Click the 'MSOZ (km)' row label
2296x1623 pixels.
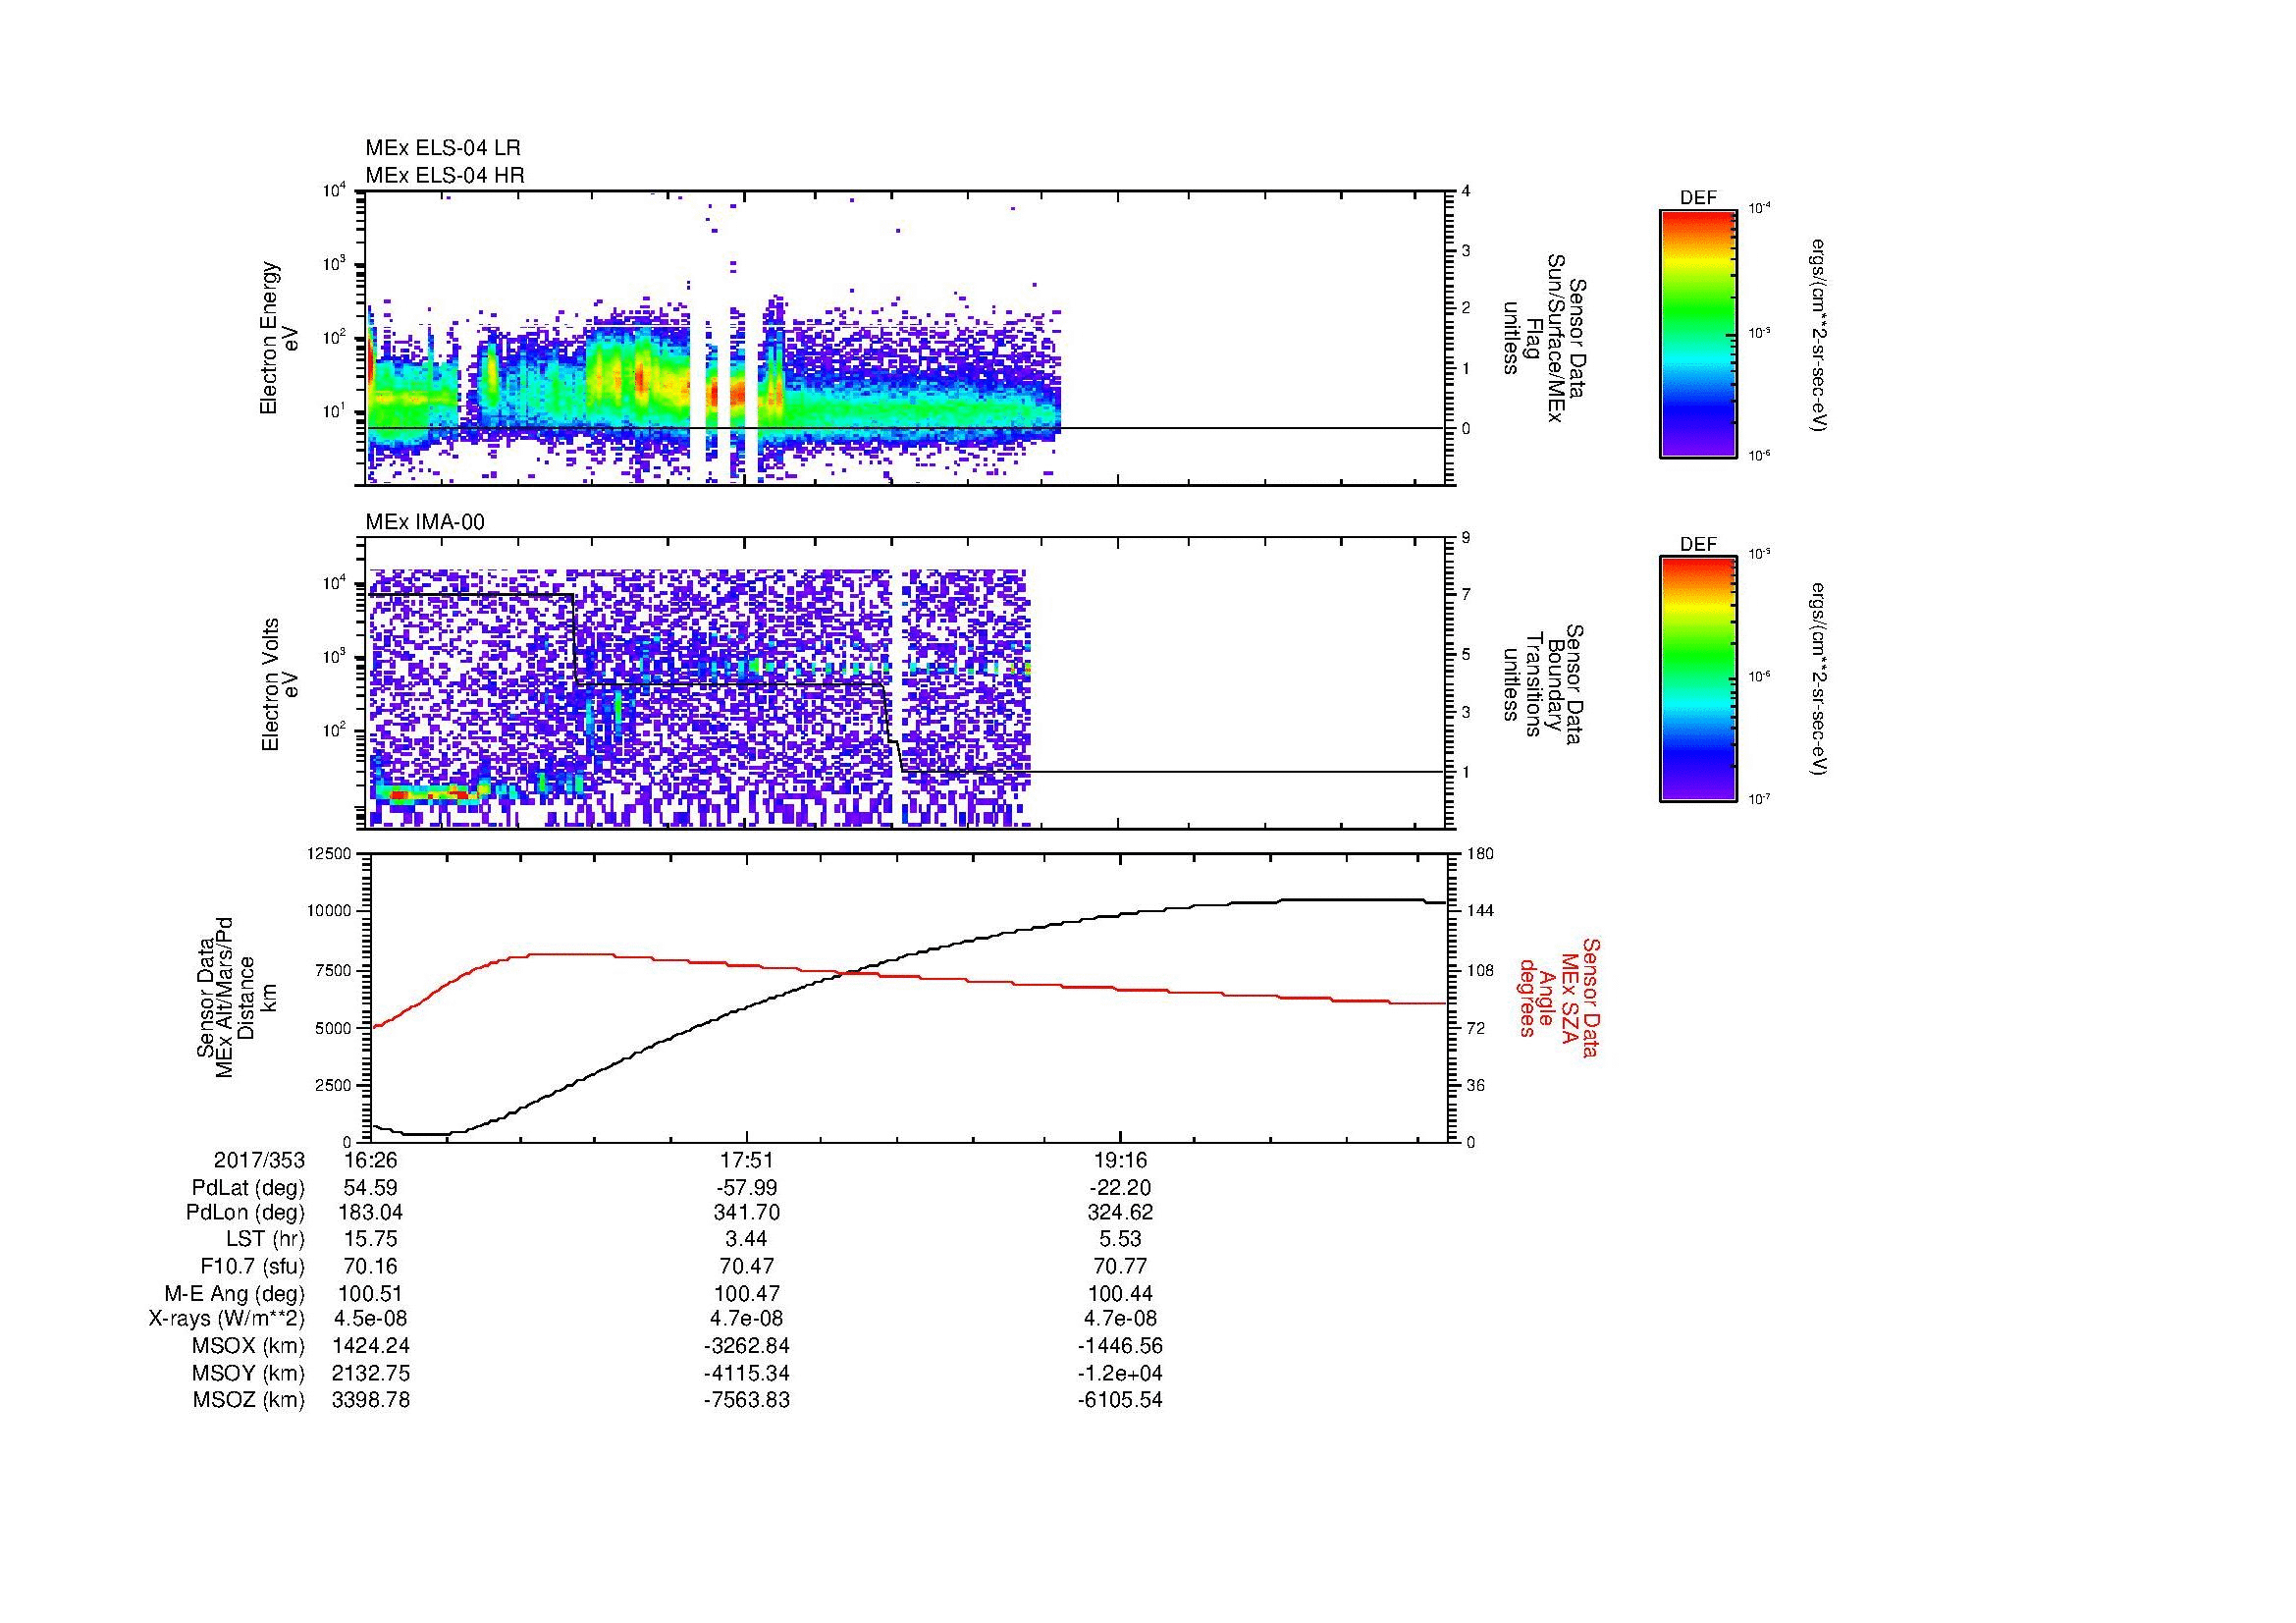click(x=248, y=1400)
